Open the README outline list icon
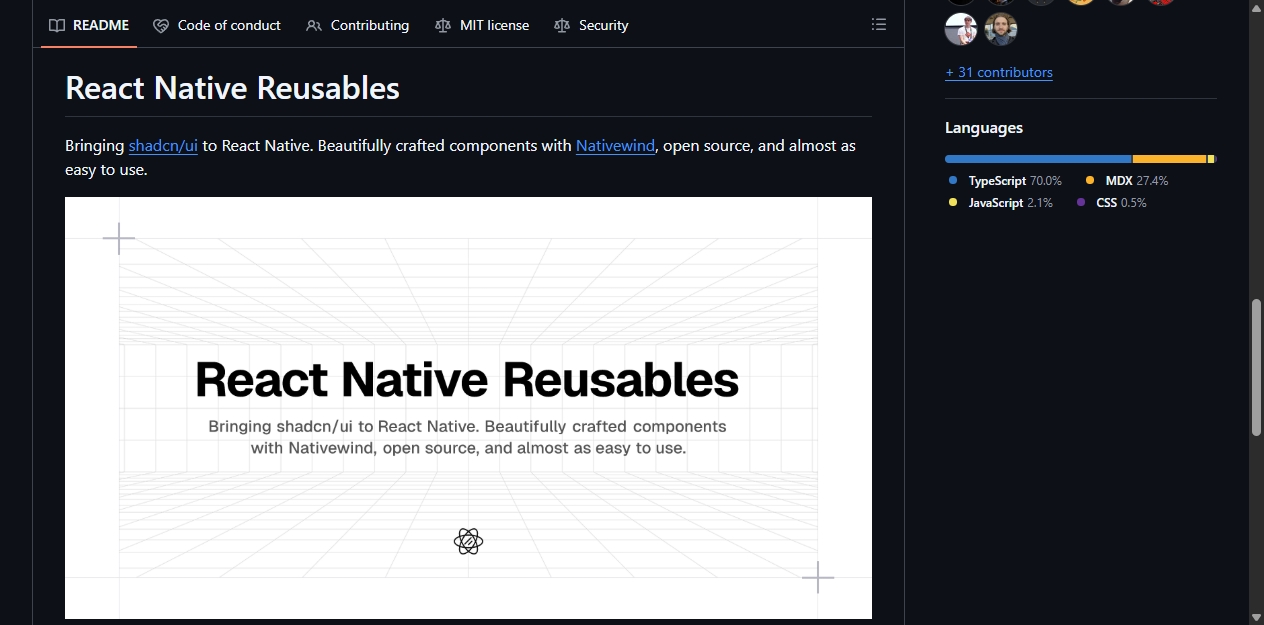 coord(879,25)
